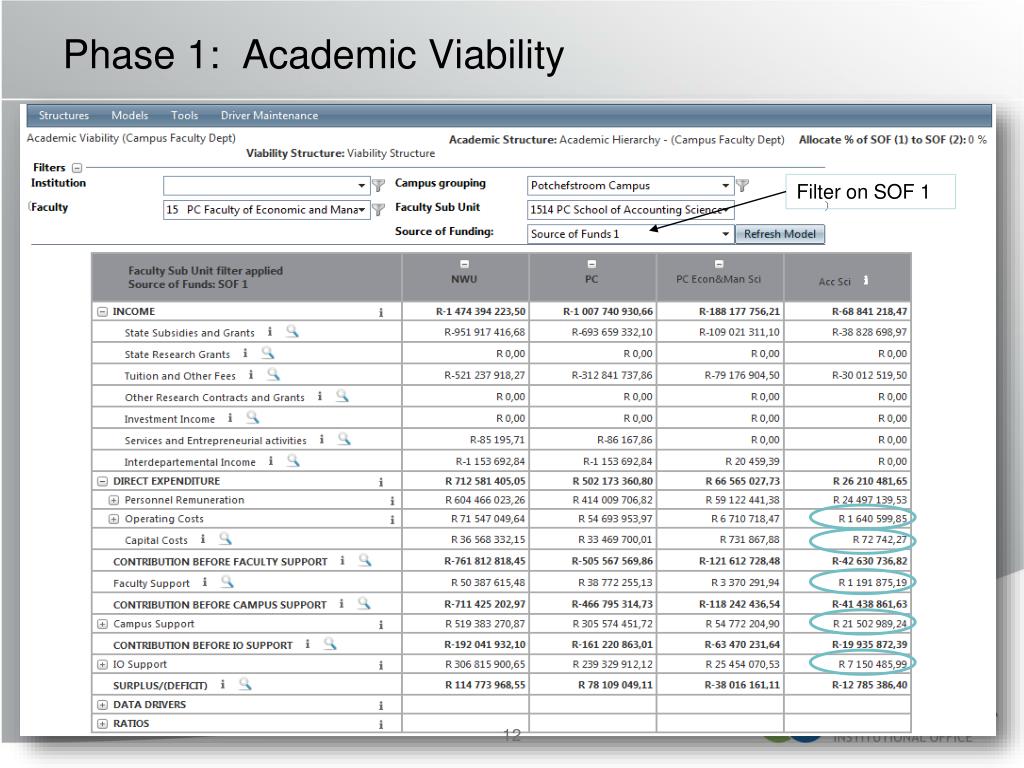Open the Faculty Sub Unit dropdown
The width and height of the screenshot is (1024, 768).
[630, 210]
